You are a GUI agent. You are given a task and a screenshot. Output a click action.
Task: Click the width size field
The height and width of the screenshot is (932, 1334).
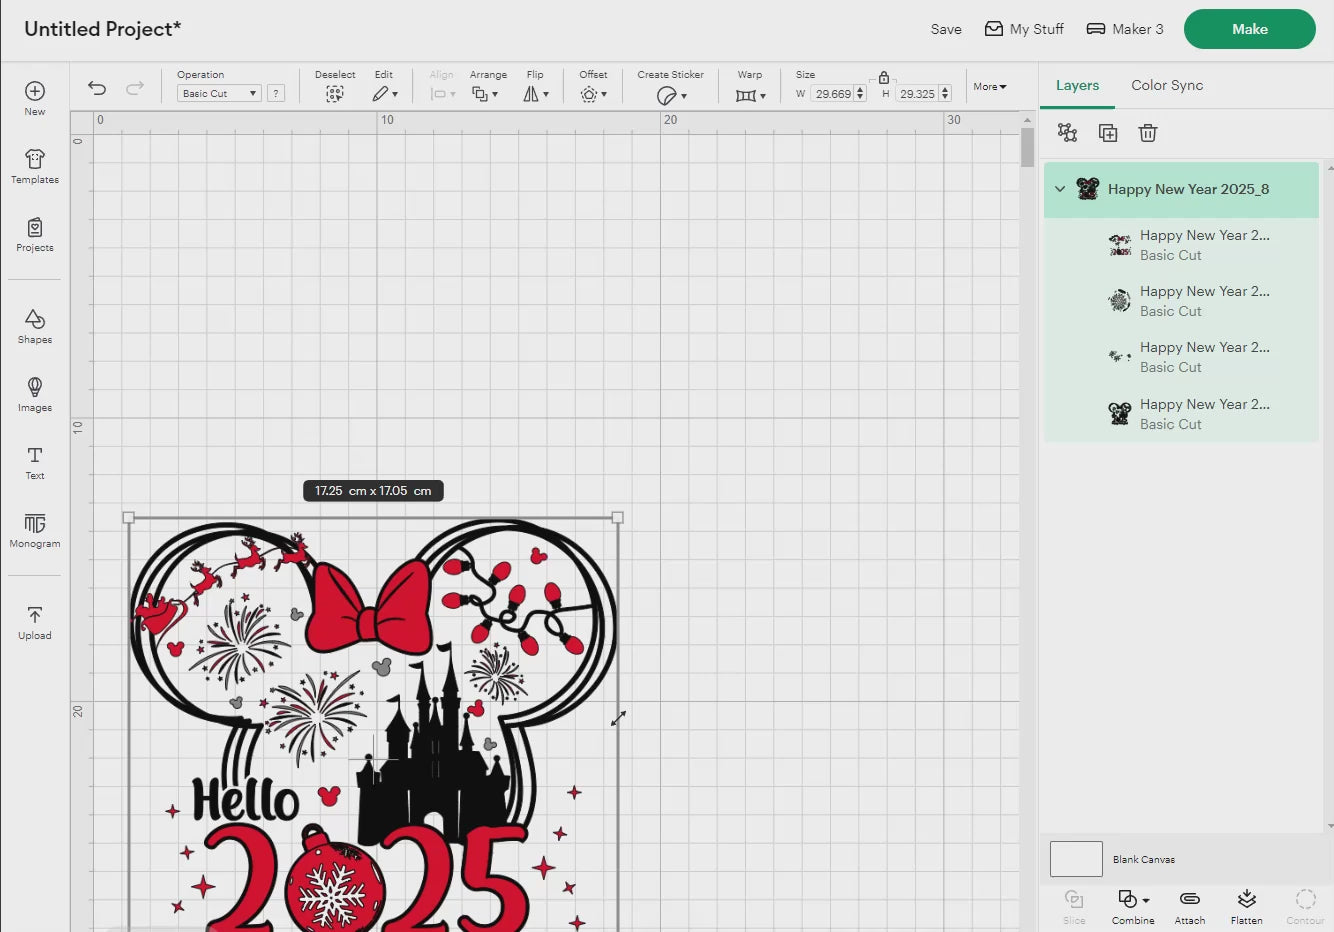(832, 94)
